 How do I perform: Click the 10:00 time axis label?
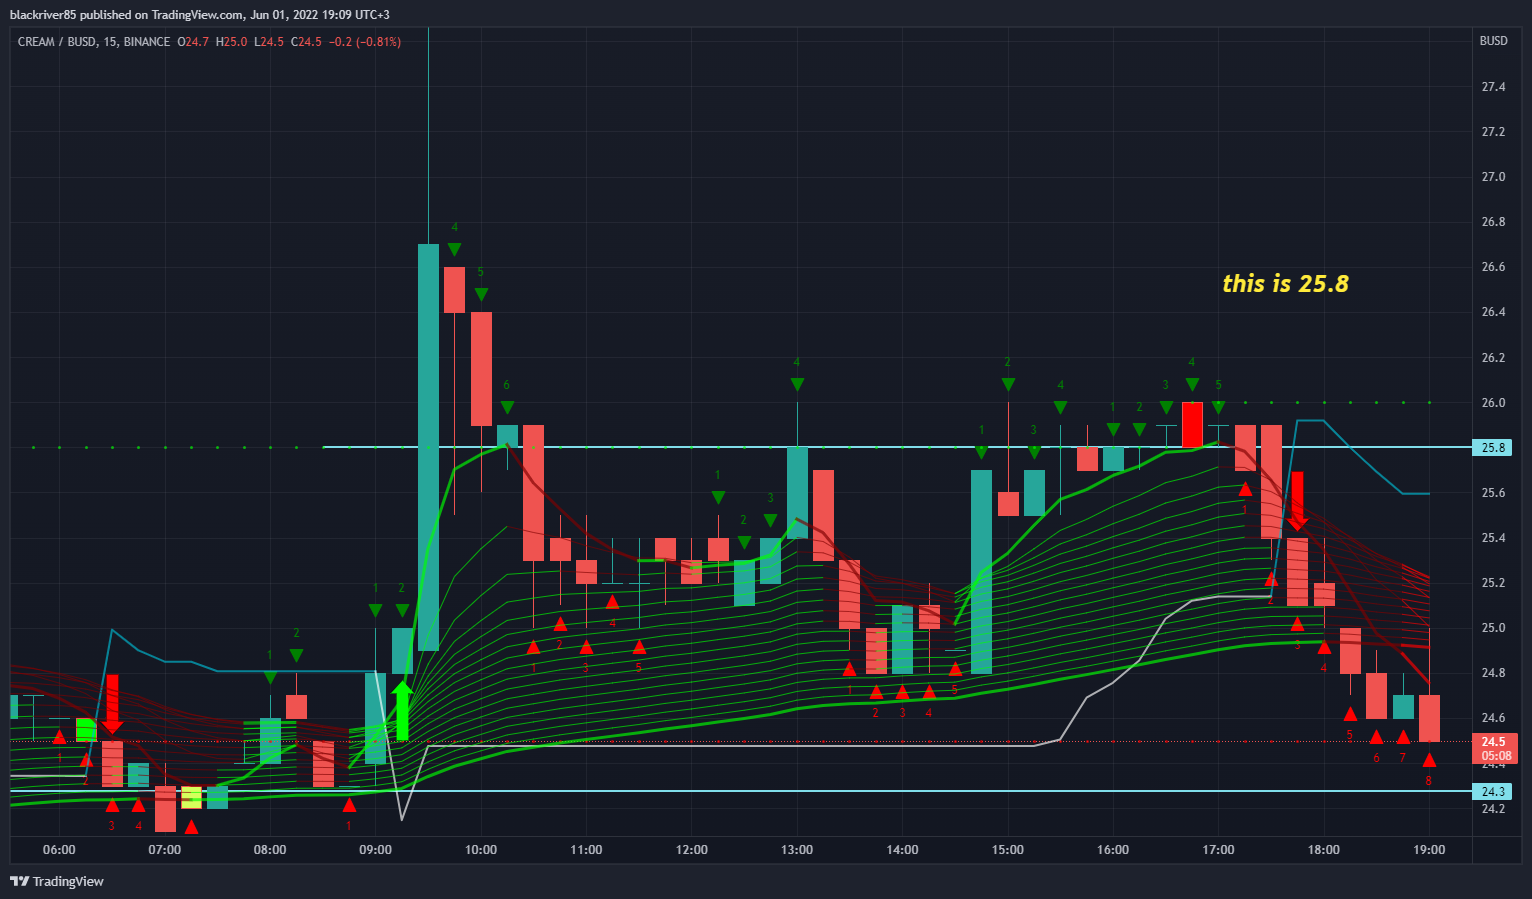point(481,850)
